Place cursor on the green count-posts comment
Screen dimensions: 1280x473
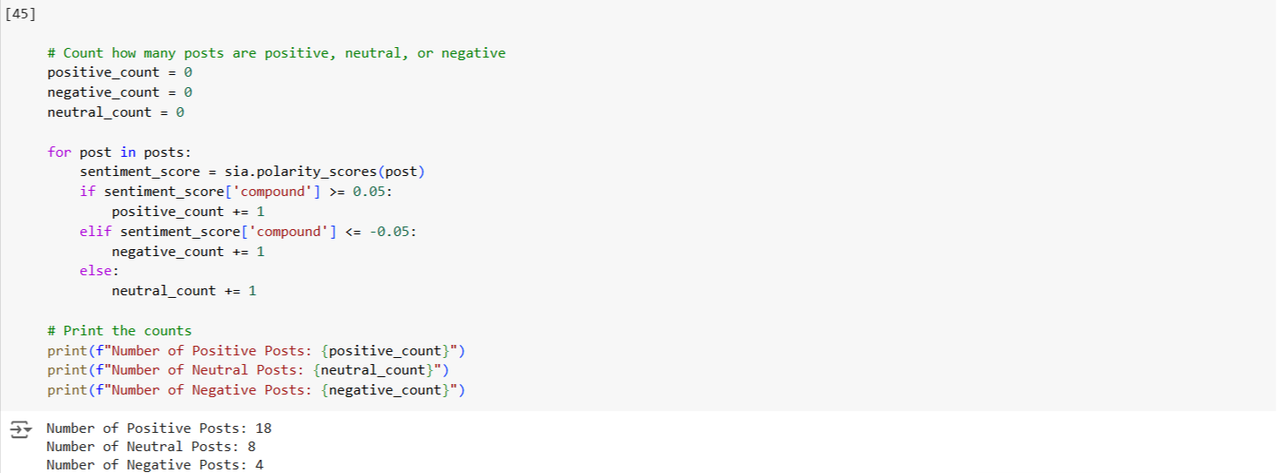point(276,53)
